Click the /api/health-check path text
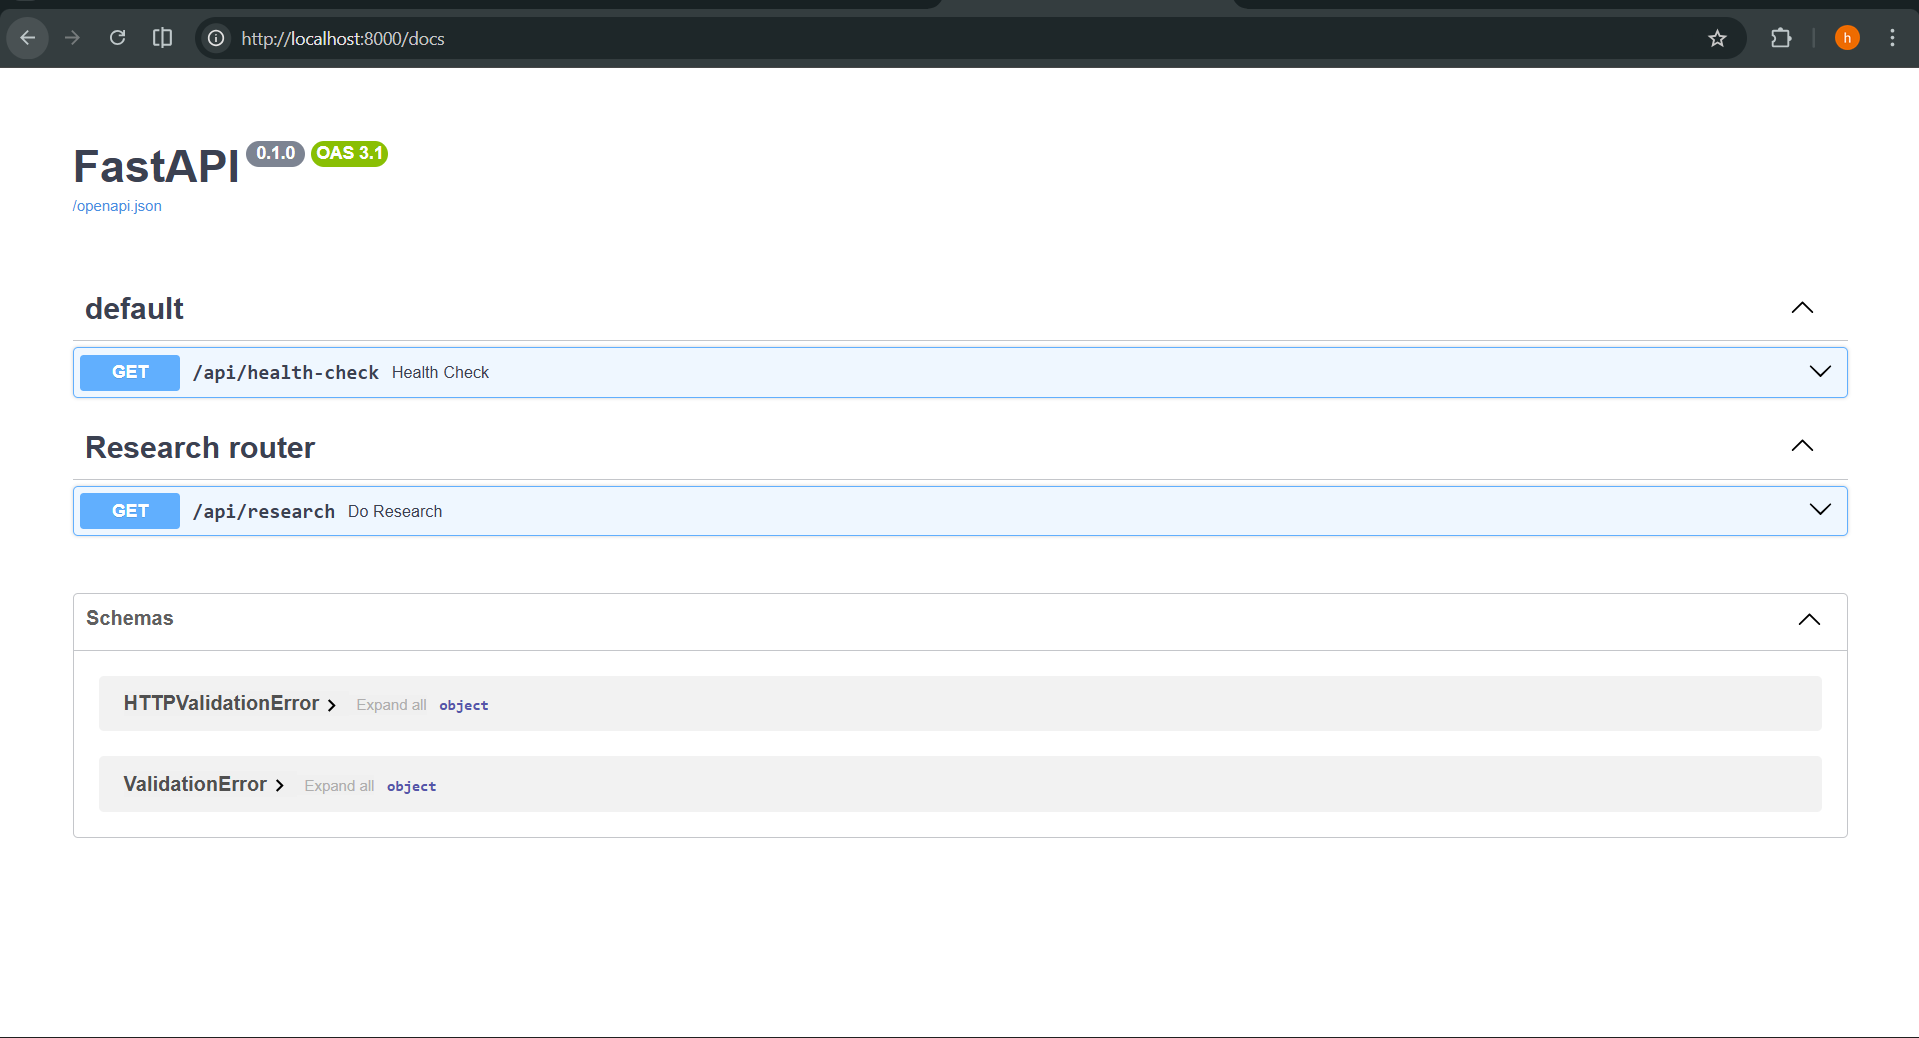Screen dimensions: 1919x1038 coord(285,372)
